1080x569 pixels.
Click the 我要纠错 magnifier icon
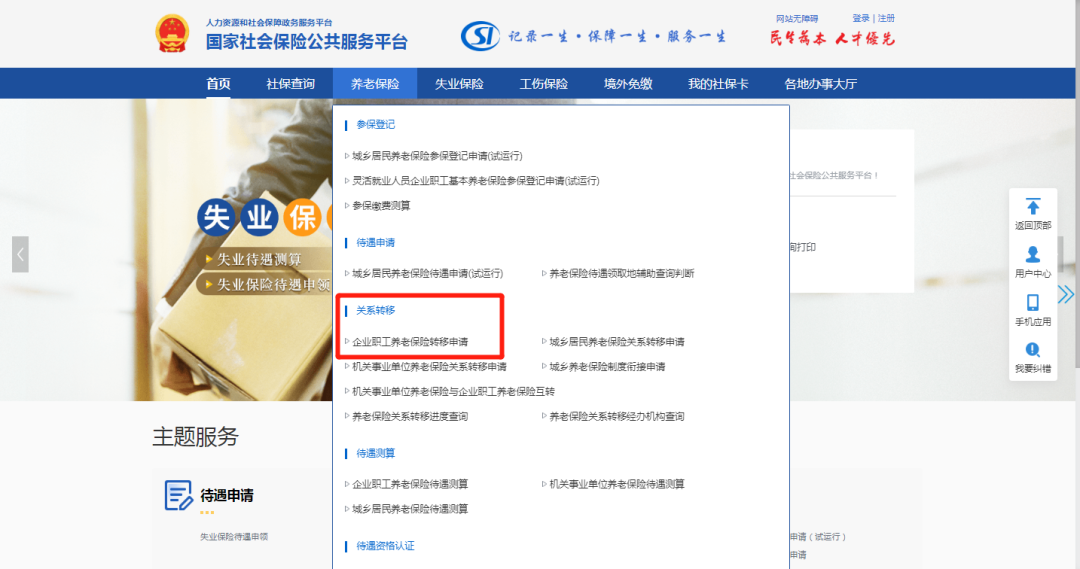[x=1033, y=351]
